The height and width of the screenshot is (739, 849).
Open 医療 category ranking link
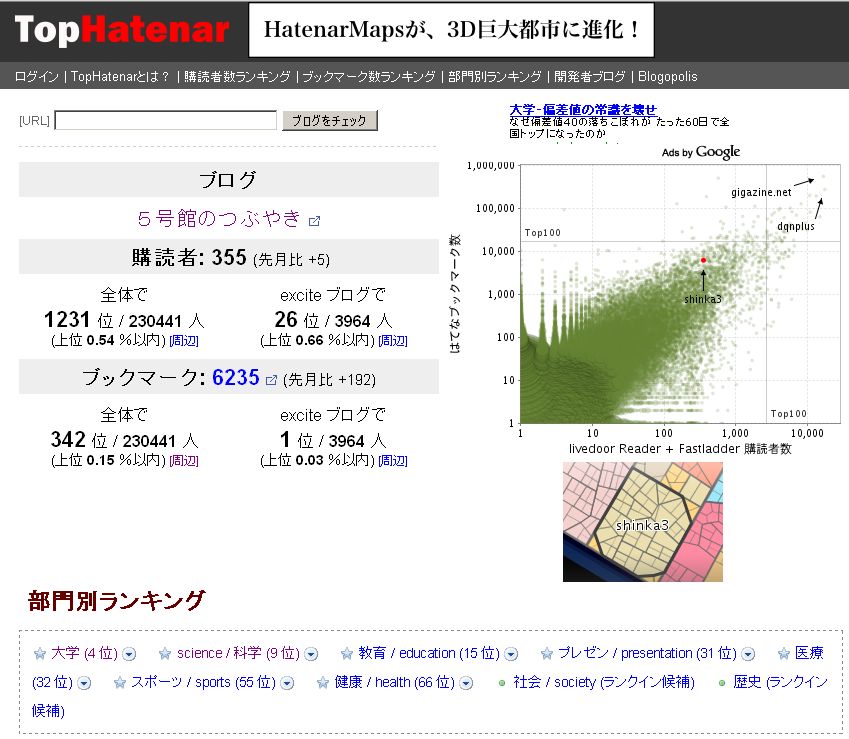(809, 653)
